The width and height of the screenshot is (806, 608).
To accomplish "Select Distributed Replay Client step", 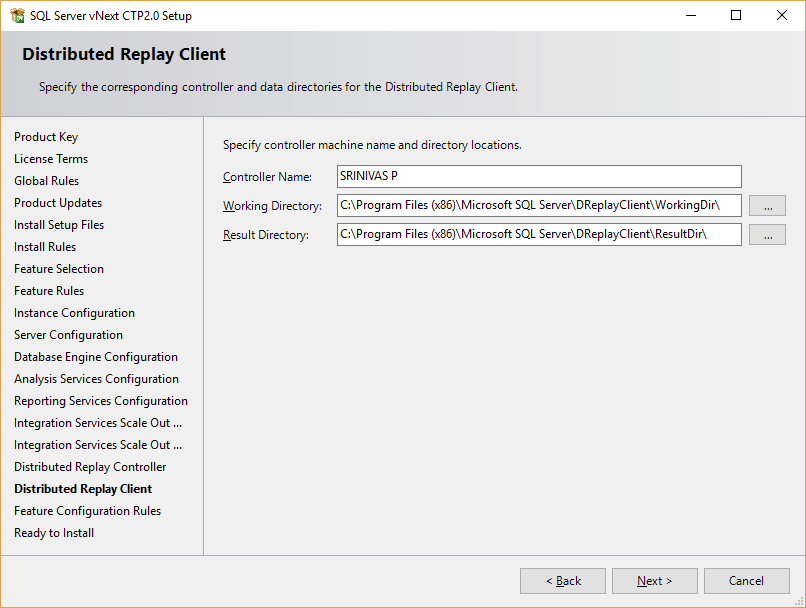I will 83,489.
